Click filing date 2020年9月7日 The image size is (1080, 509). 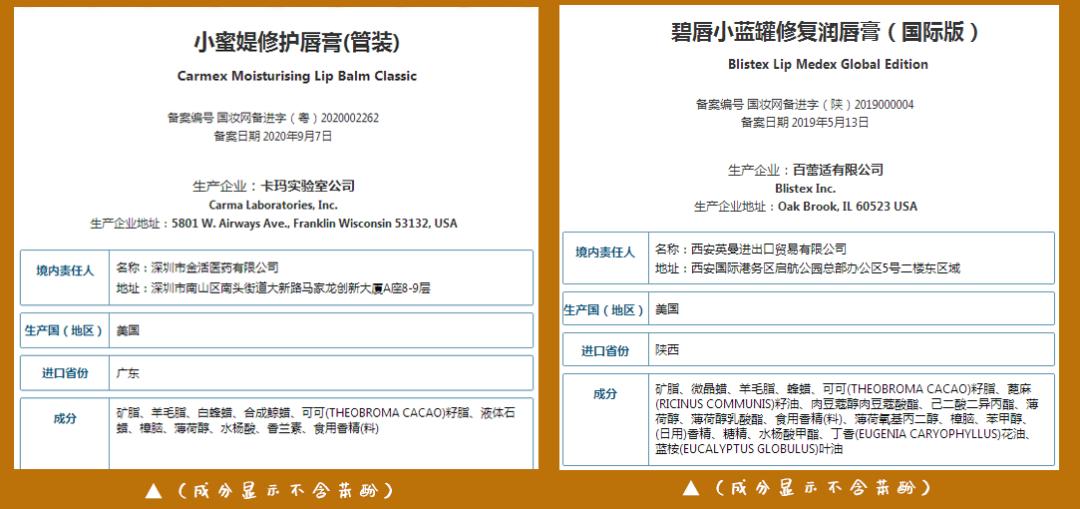(273, 136)
